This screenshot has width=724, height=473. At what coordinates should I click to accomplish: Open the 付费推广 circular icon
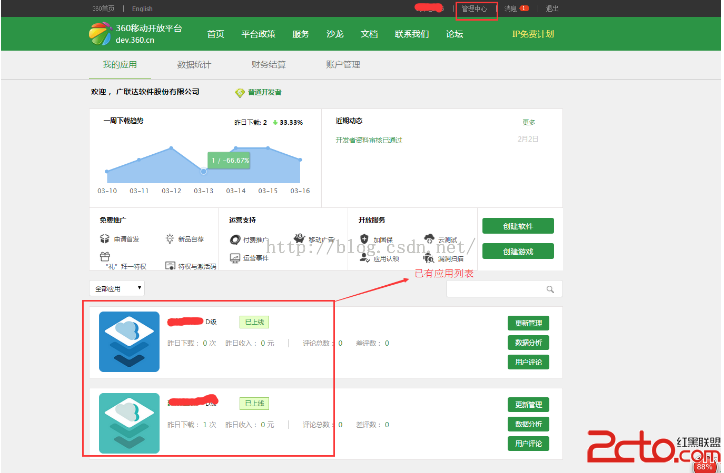click(235, 240)
